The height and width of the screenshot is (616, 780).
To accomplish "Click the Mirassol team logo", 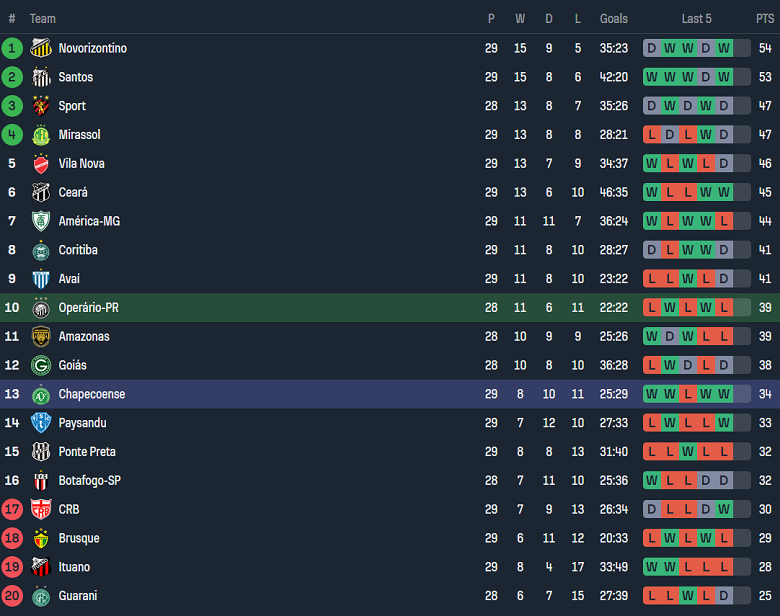I will (x=41, y=135).
